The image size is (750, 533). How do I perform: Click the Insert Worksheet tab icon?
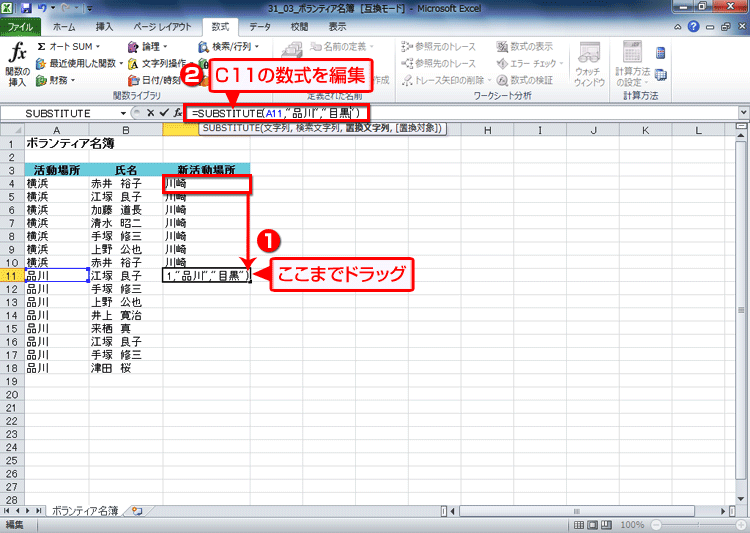(137, 511)
